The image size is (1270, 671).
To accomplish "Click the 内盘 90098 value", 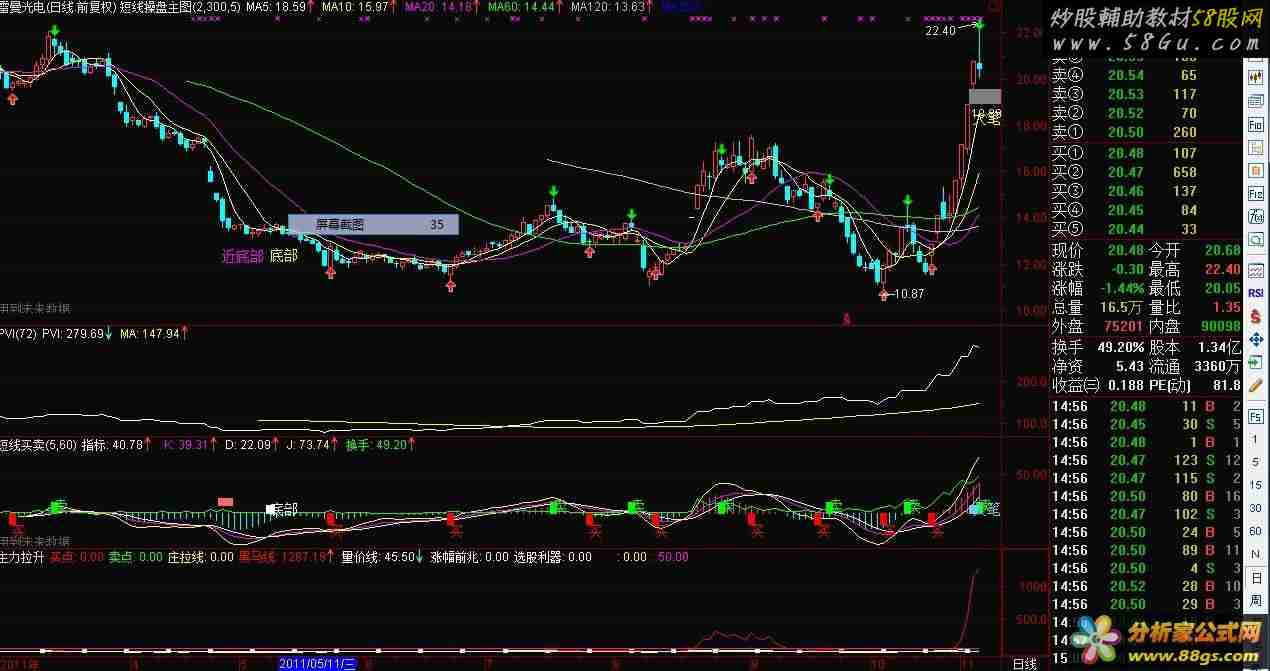I will (1218, 326).
